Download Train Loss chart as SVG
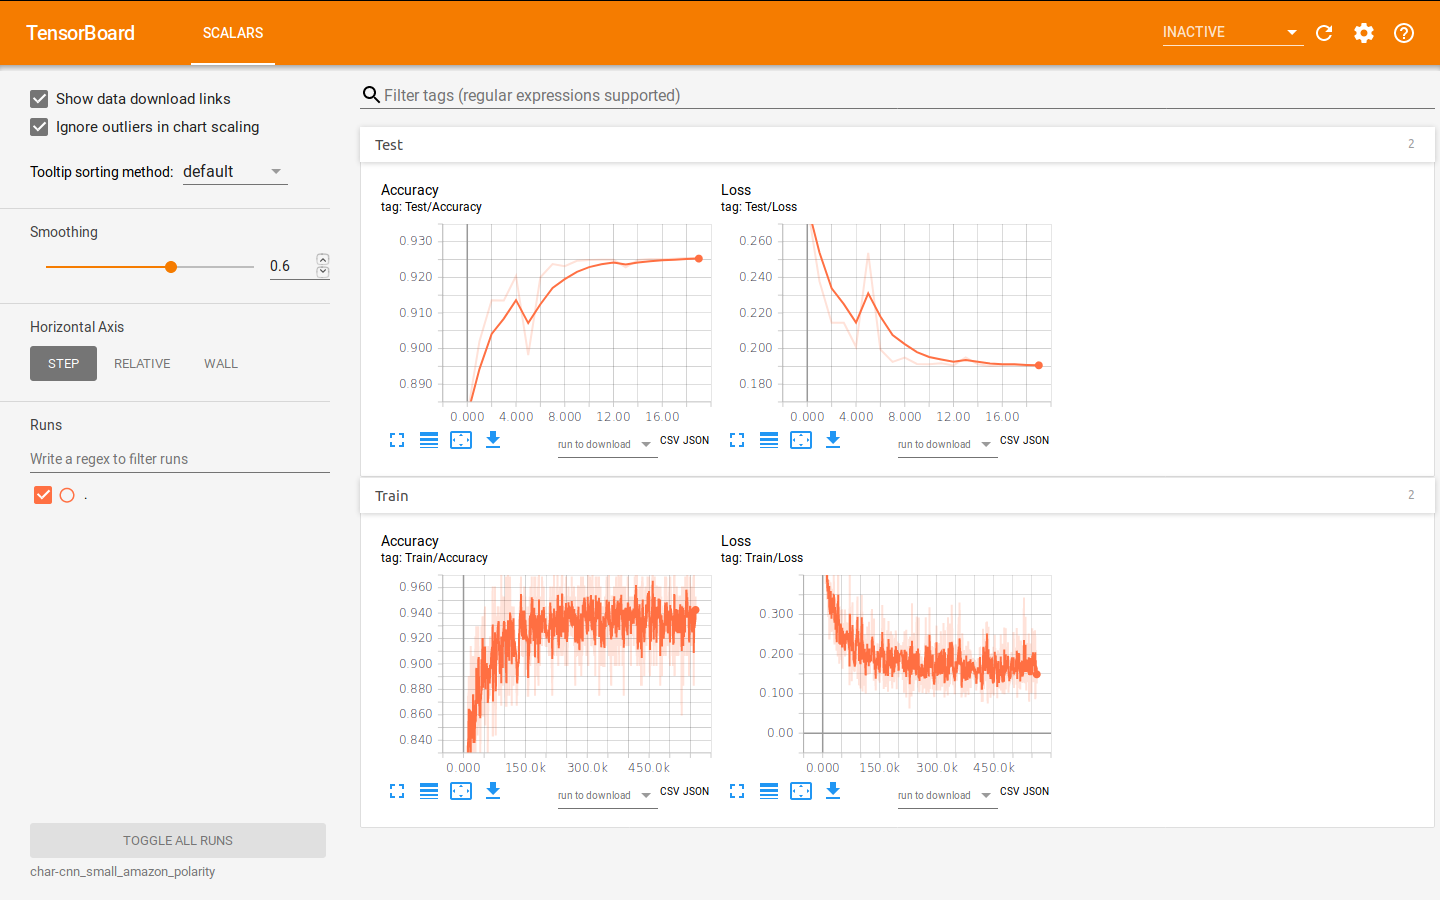This screenshot has width=1440, height=900. point(833,791)
